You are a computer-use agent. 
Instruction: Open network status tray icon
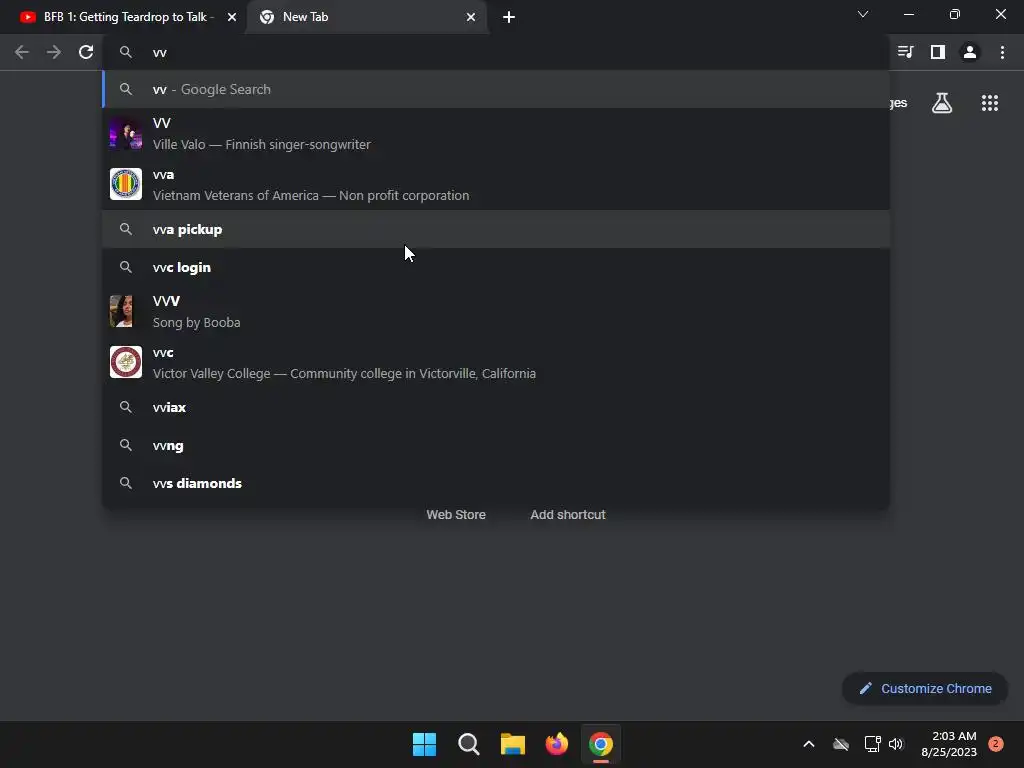[872, 744]
